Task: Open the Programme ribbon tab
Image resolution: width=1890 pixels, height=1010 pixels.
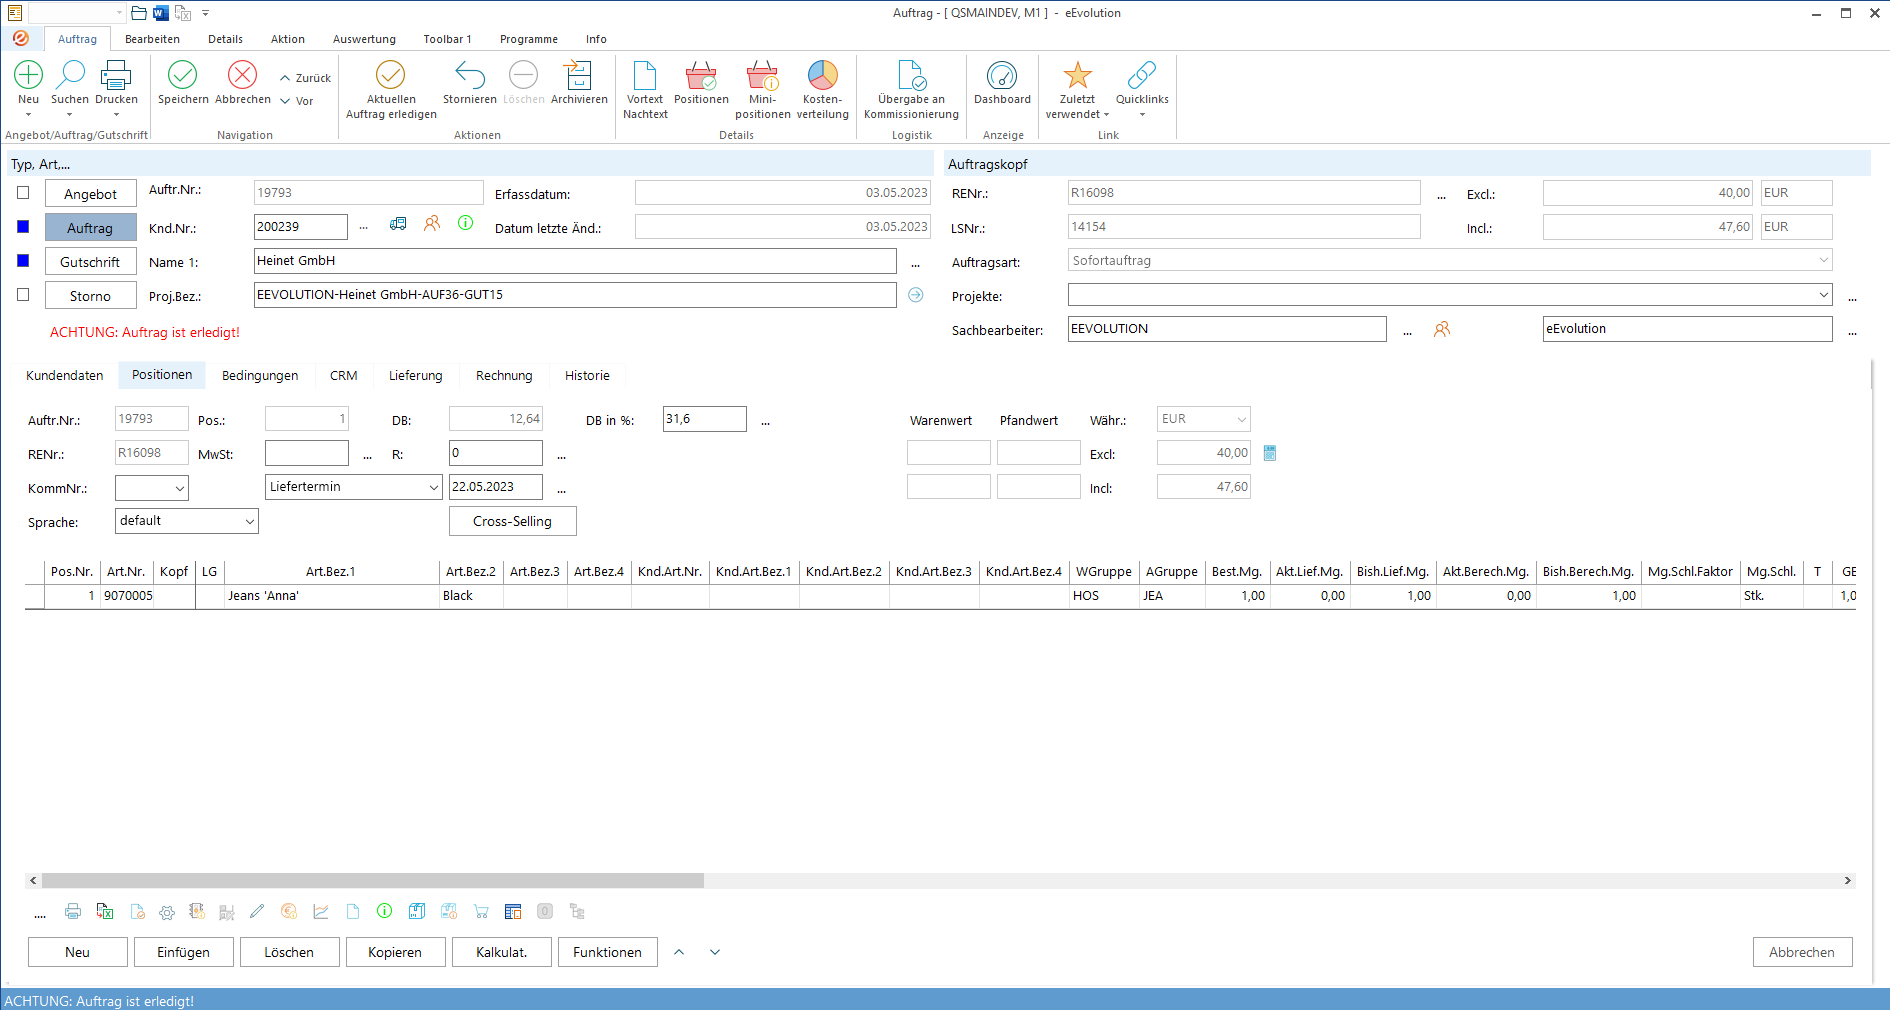Action: [529, 39]
